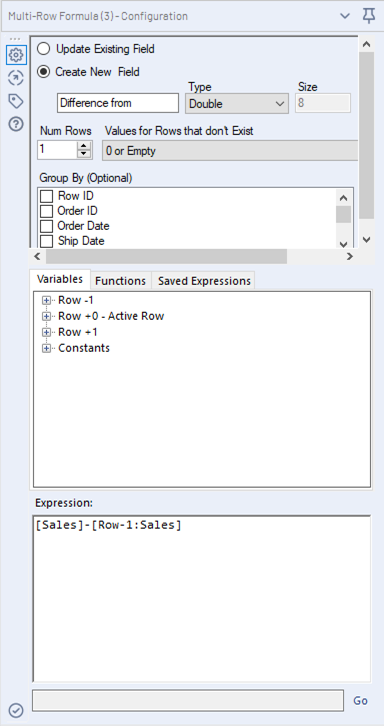Check the Order ID group-by box
This screenshot has height=726, width=384.
[46, 211]
